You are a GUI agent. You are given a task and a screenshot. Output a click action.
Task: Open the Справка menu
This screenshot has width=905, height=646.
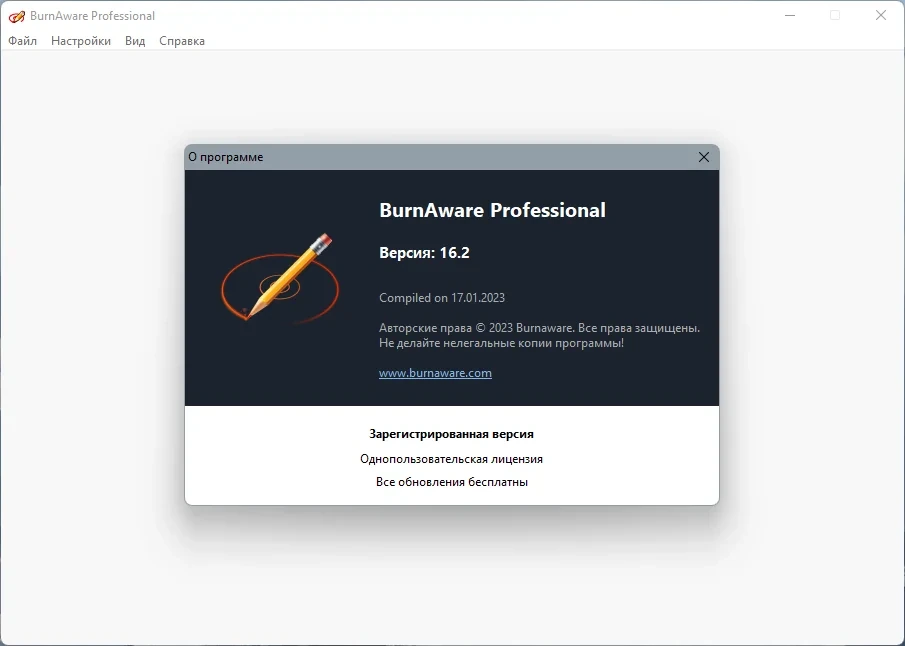(x=182, y=41)
